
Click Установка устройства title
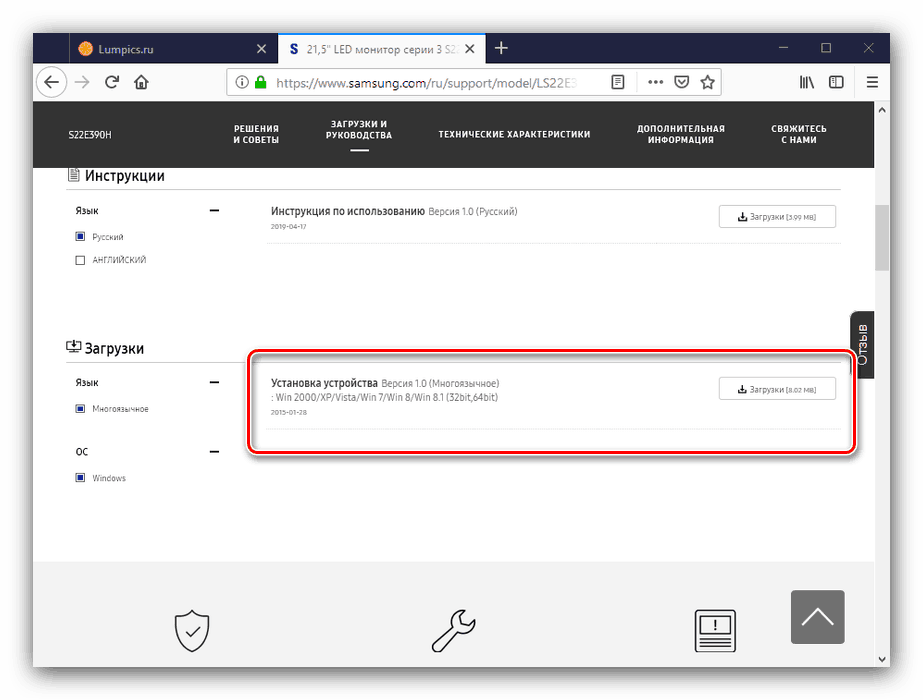324,383
